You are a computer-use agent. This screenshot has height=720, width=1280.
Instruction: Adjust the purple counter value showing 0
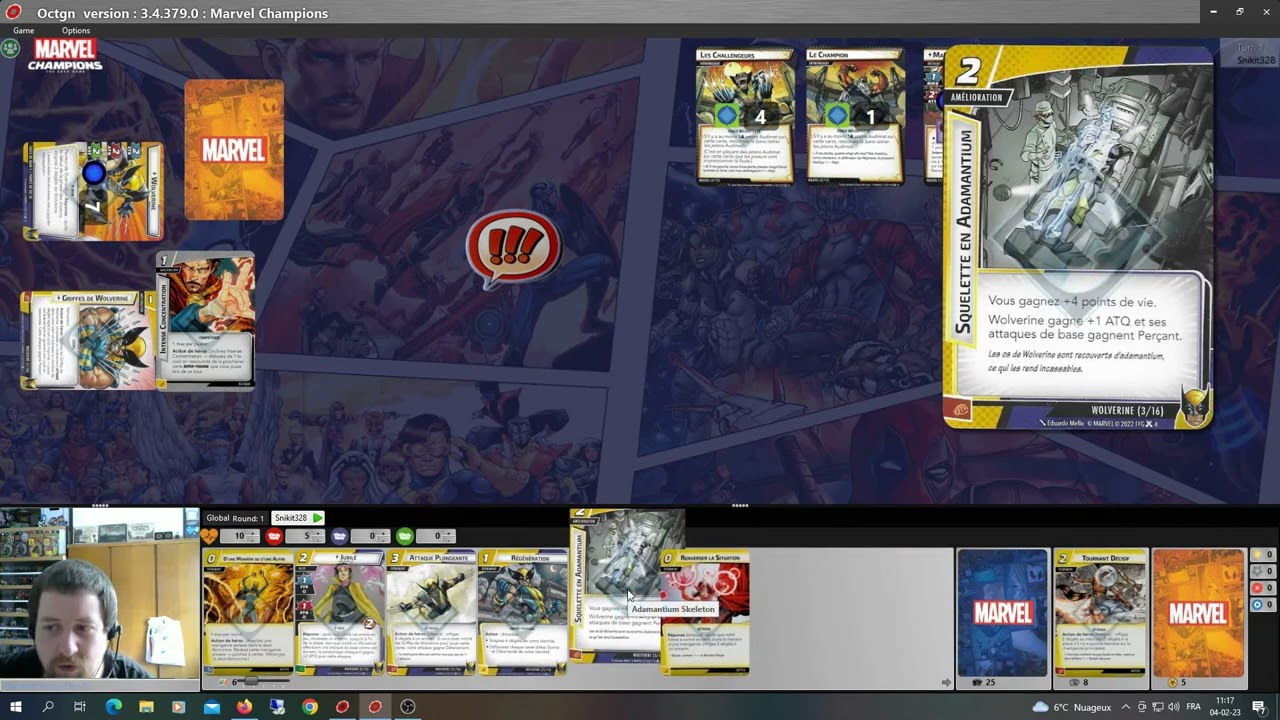pos(371,537)
